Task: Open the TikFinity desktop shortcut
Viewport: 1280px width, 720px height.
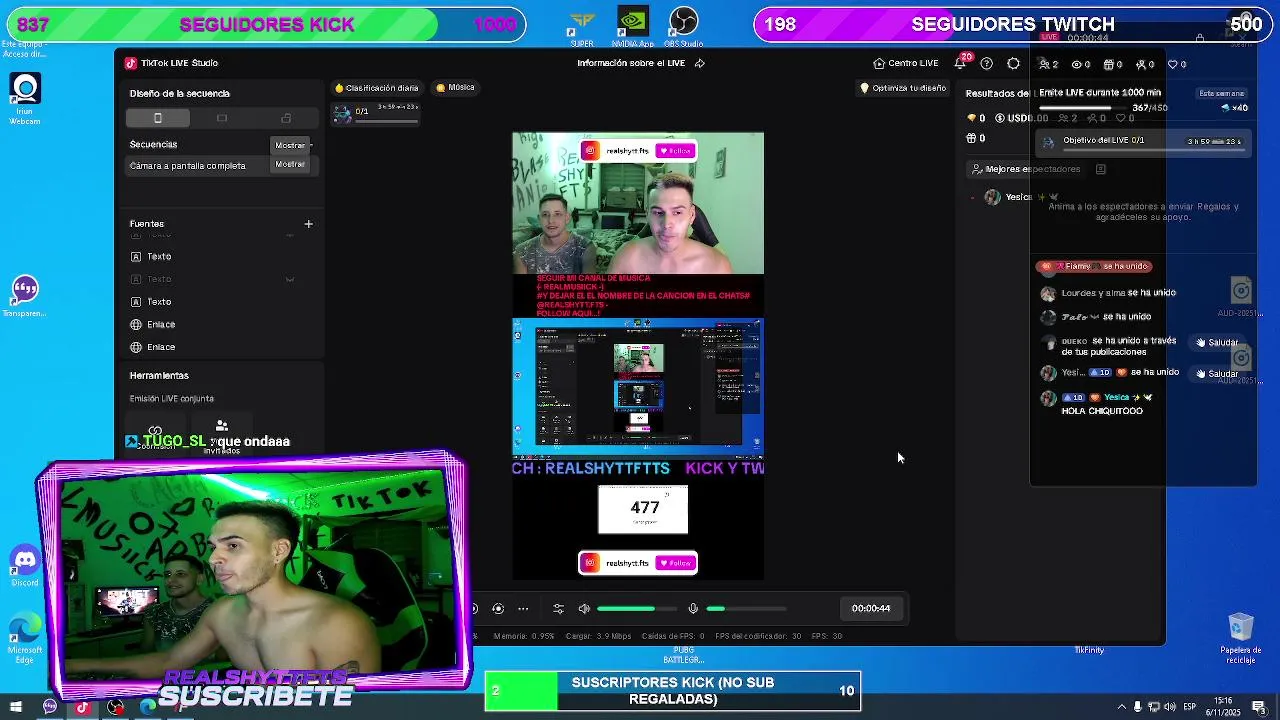Action: tap(1089, 650)
